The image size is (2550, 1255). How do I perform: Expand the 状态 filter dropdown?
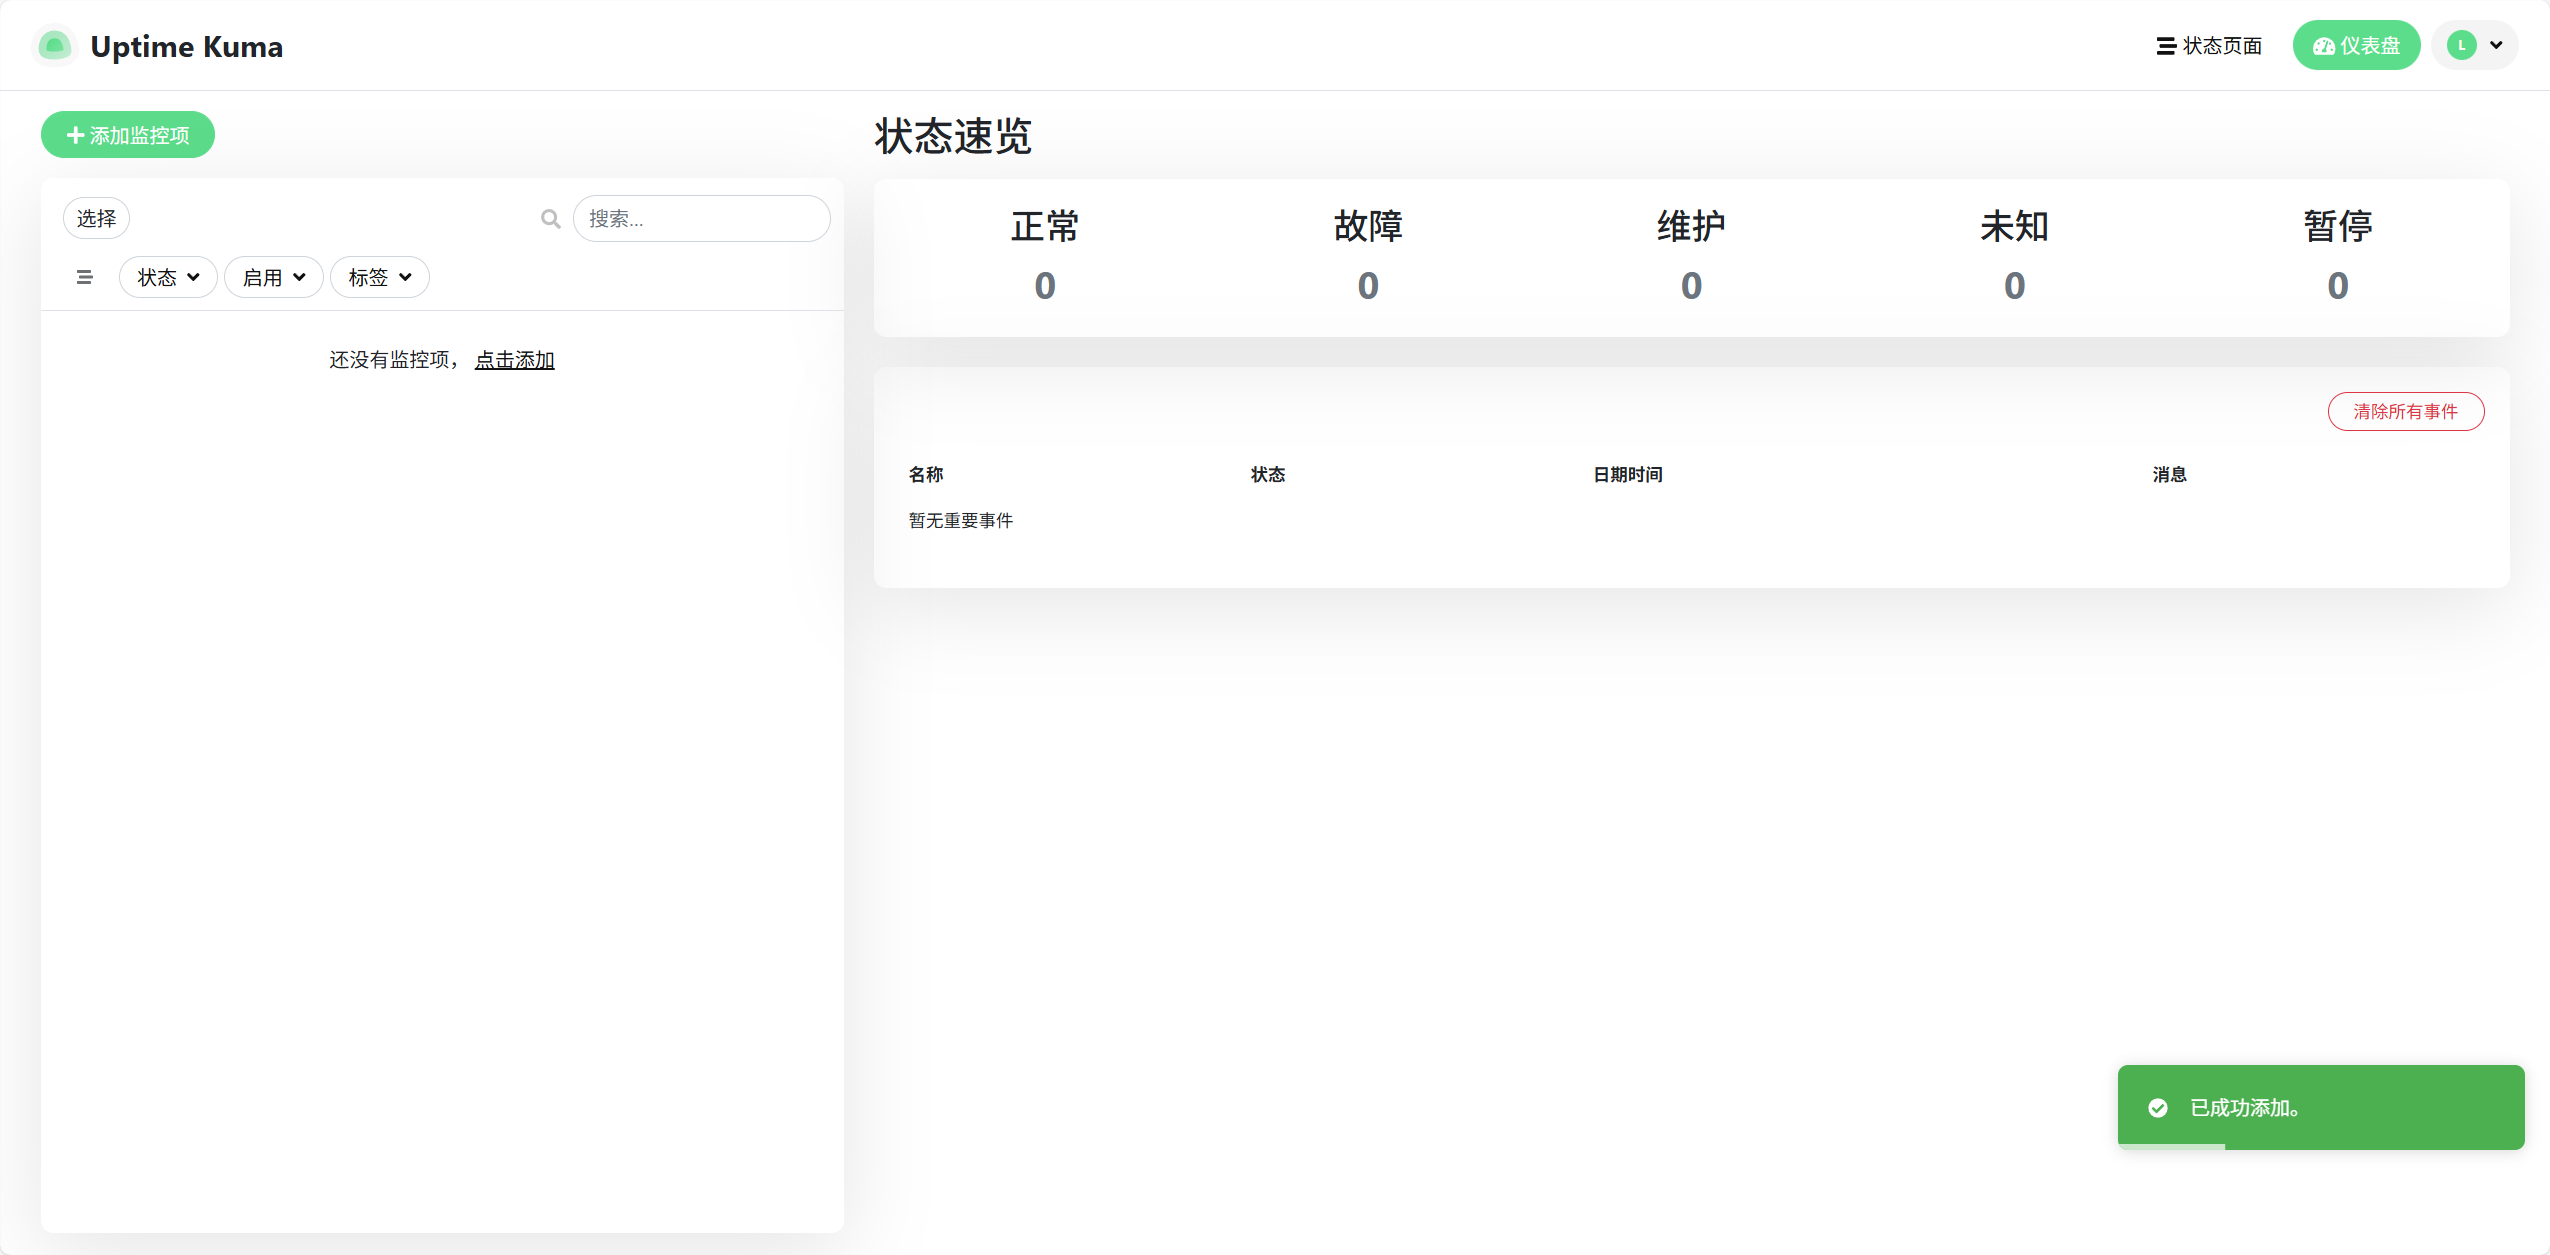(168, 277)
